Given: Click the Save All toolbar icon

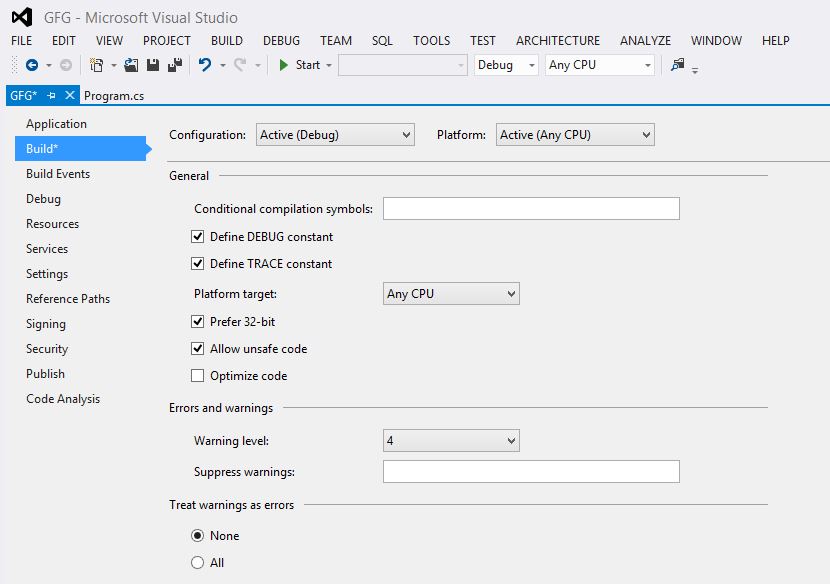Looking at the screenshot, I should tap(175, 65).
